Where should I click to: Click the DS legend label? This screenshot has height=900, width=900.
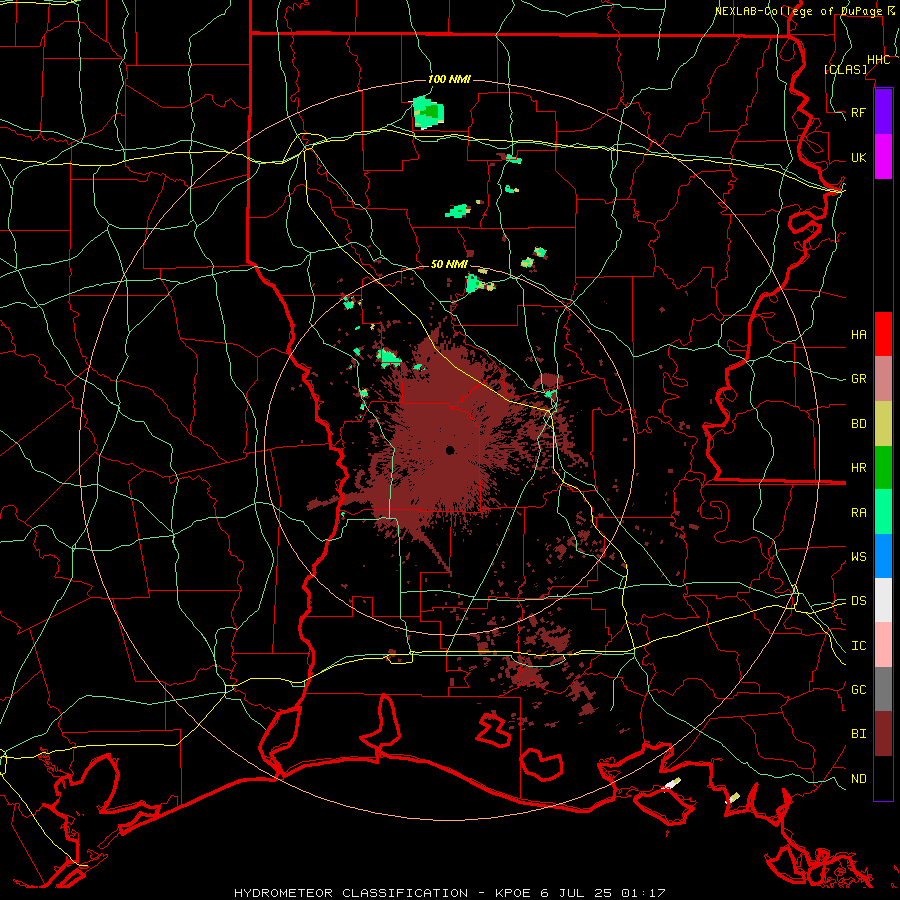858,601
